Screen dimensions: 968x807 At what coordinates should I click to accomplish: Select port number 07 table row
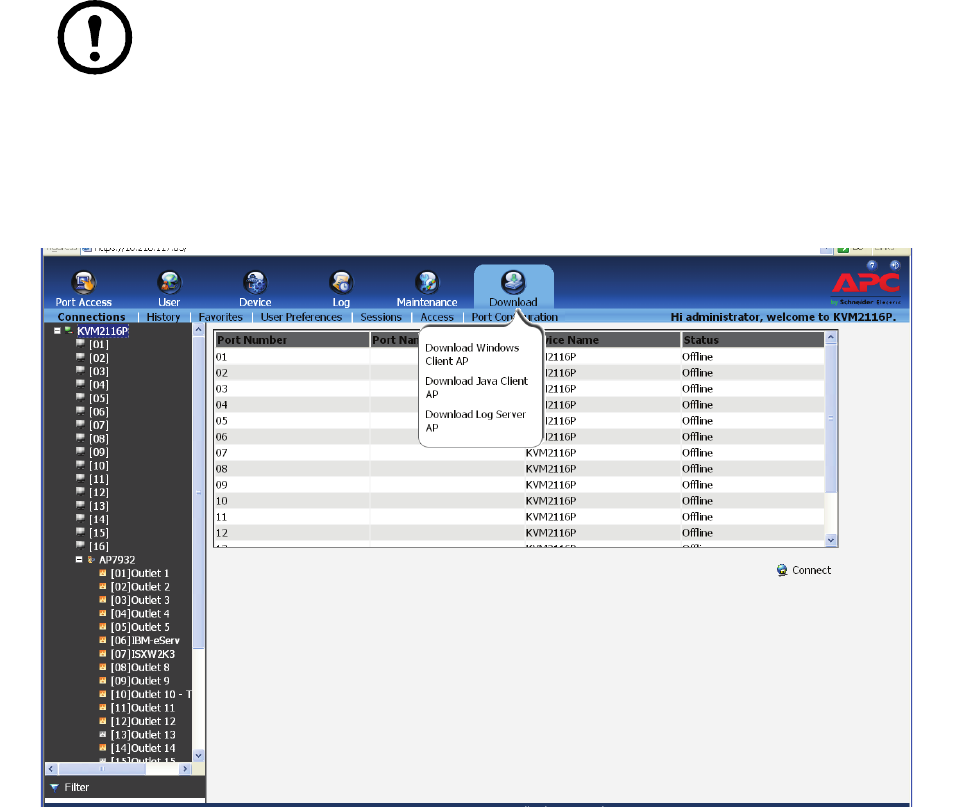point(519,453)
